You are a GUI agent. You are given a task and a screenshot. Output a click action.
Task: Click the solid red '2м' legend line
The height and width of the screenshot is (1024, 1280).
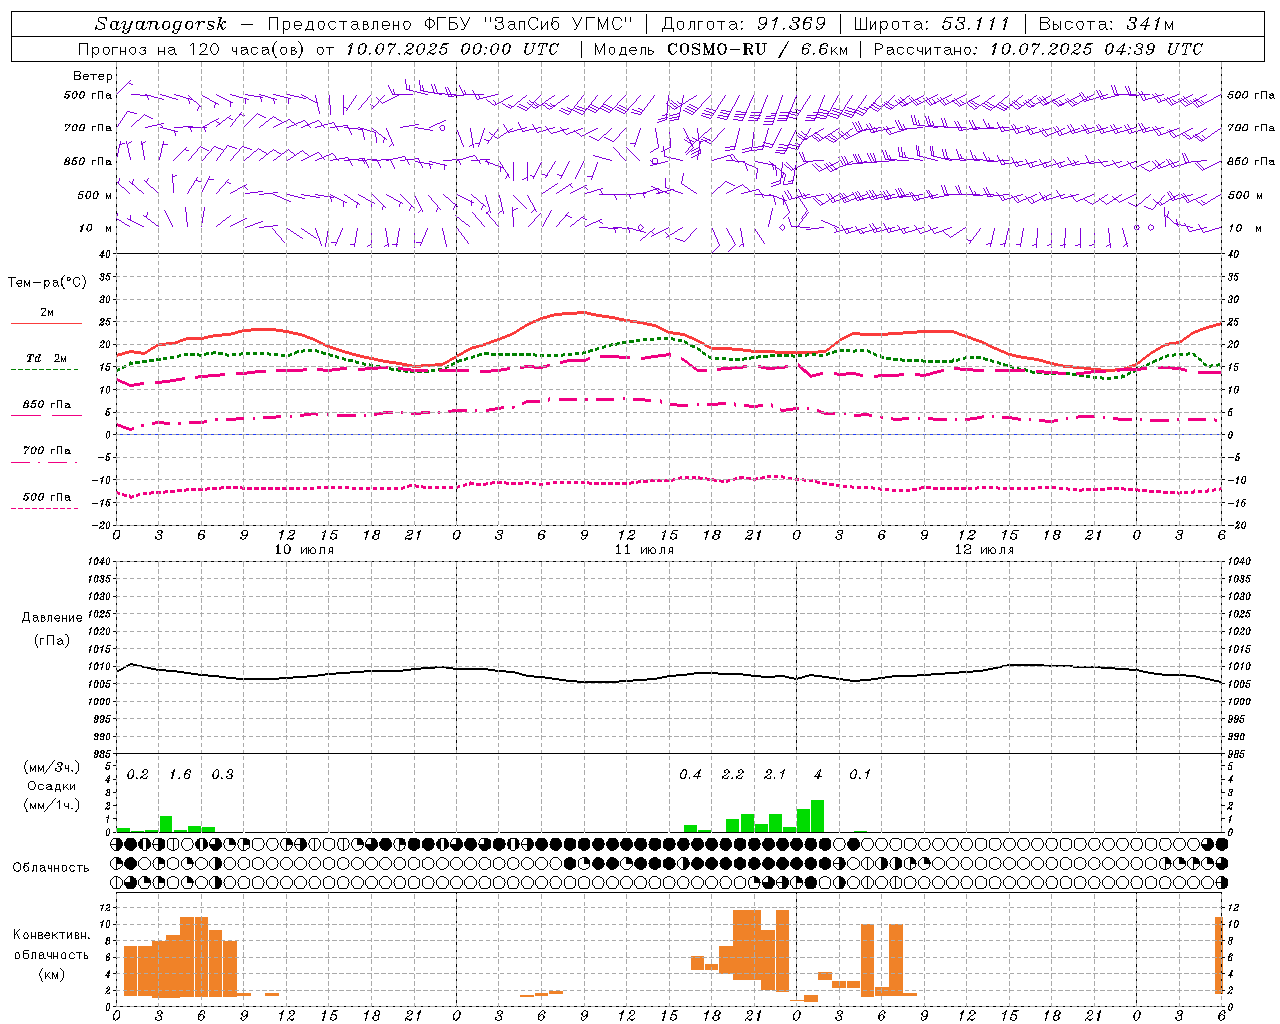pos(46,323)
